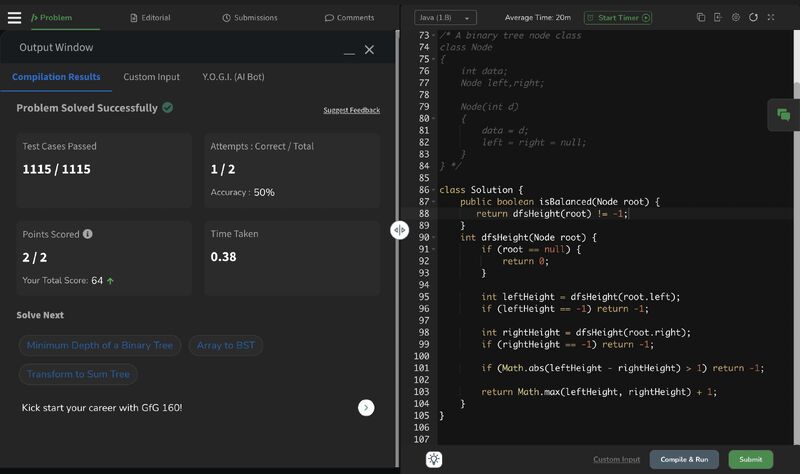Select the Y.O.G.I. (AI Bot) tab
This screenshot has width=800, height=474.
click(233, 77)
